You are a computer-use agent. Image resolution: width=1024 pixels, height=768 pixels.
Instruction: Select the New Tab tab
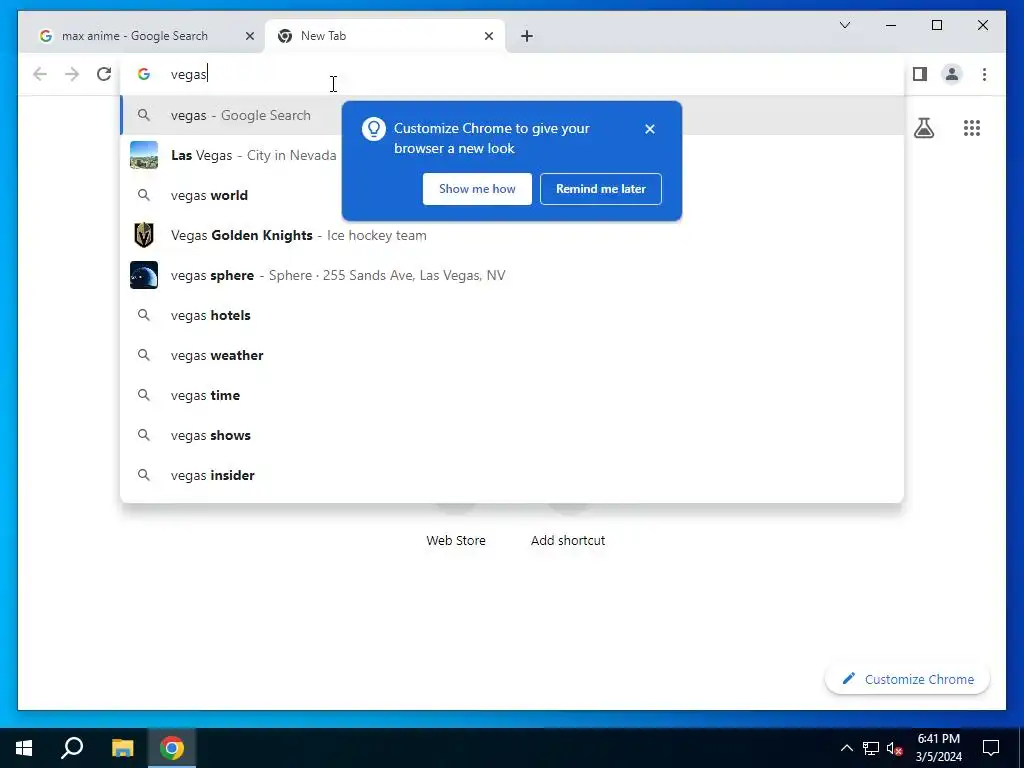point(385,36)
